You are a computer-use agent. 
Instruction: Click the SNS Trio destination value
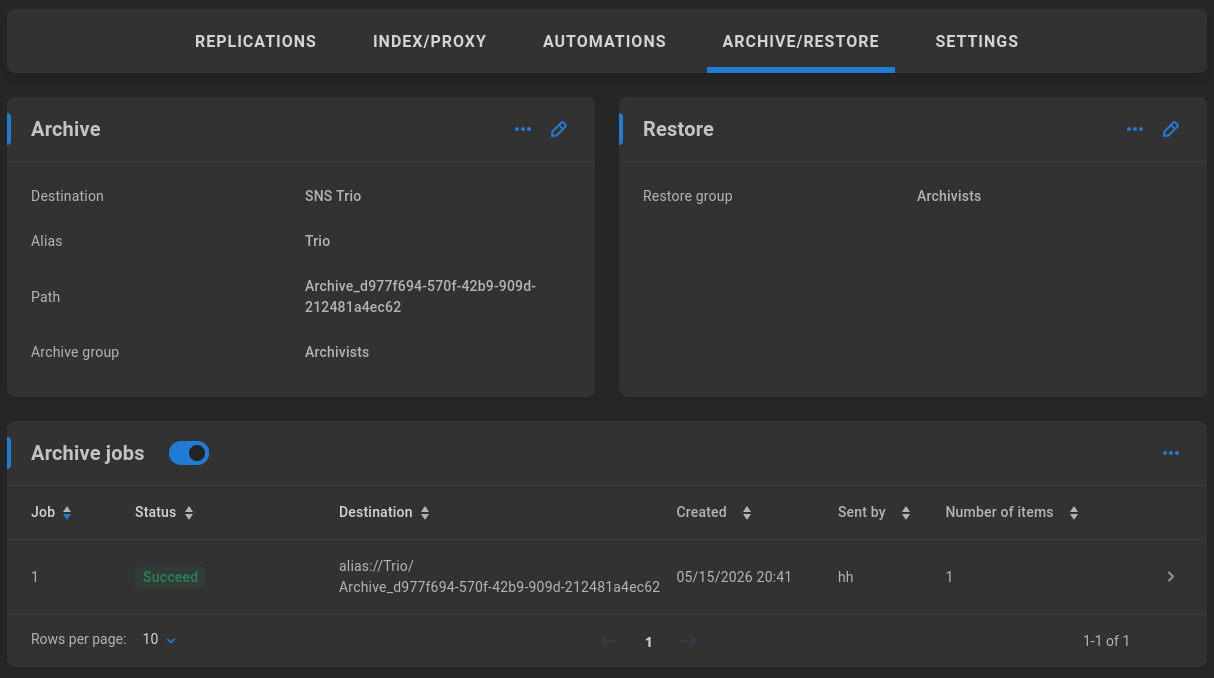tap(333, 196)
